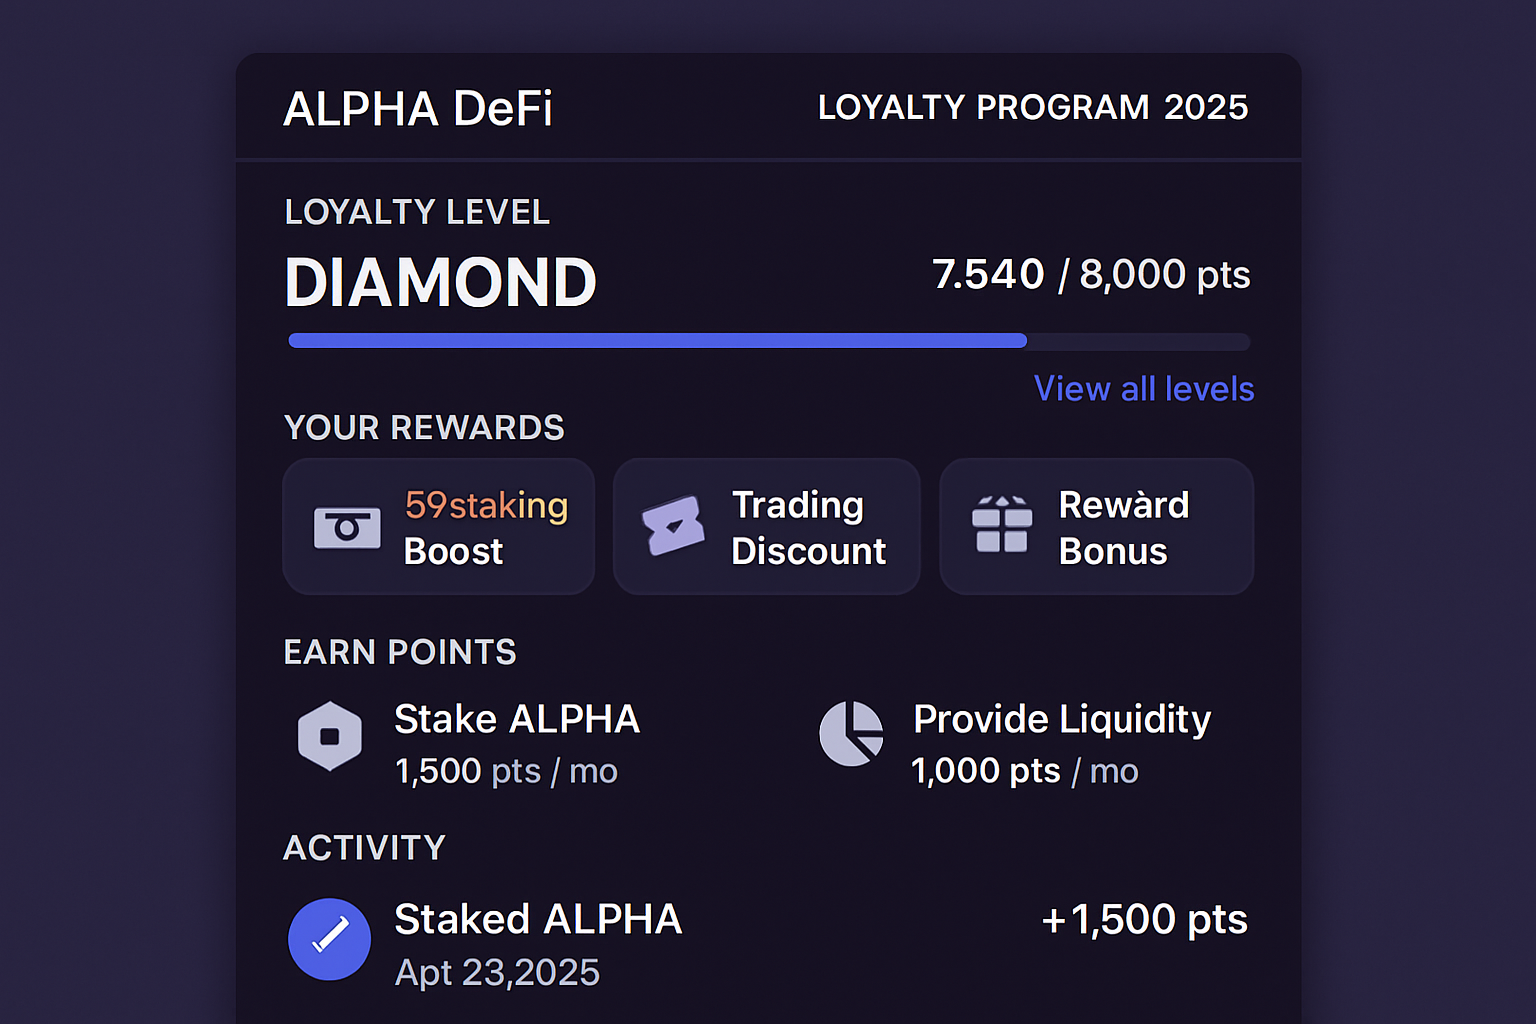Open the Trading Discount reward card
Viewport: 1536px width, 1024px height.
tap(766, 526)
